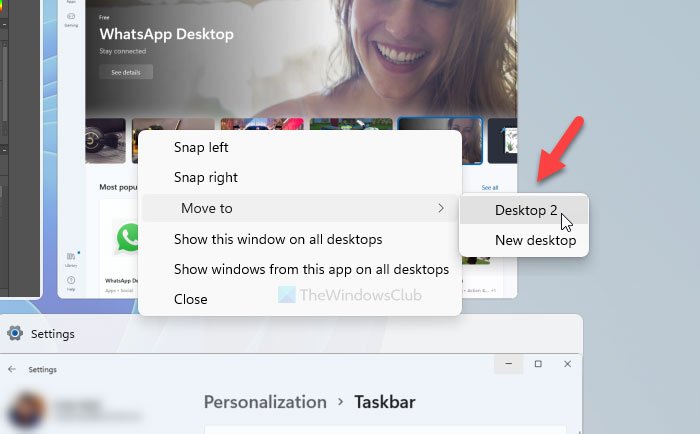Select the colorful red-blue carousel thumbnail
The width and height of the screenshot is (700, 434).
[262, 124]
